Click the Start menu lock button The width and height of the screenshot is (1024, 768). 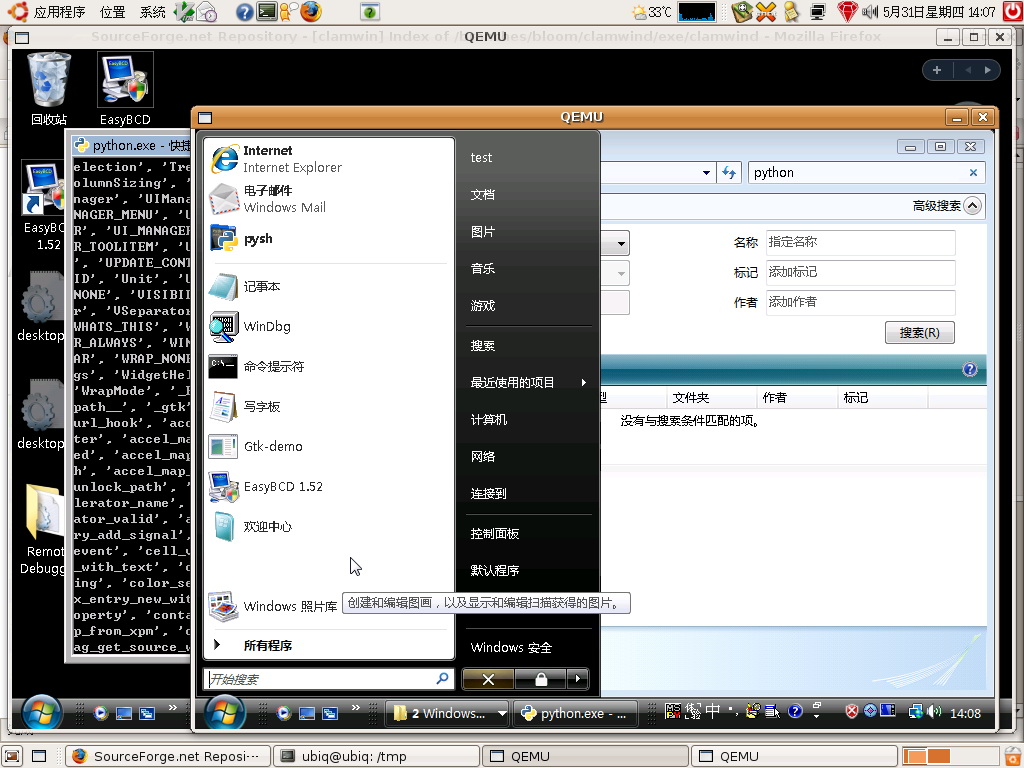[540, 679]
